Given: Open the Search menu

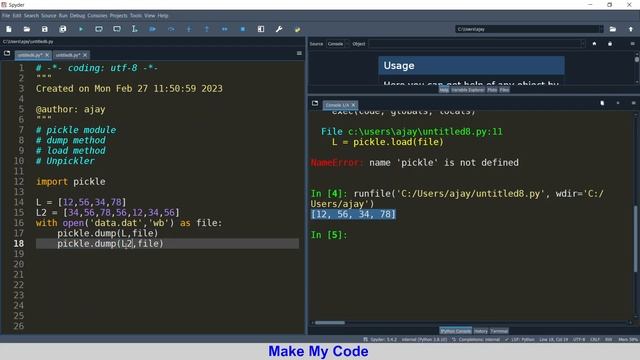Looking at the screenshot, I should (31, 16).
